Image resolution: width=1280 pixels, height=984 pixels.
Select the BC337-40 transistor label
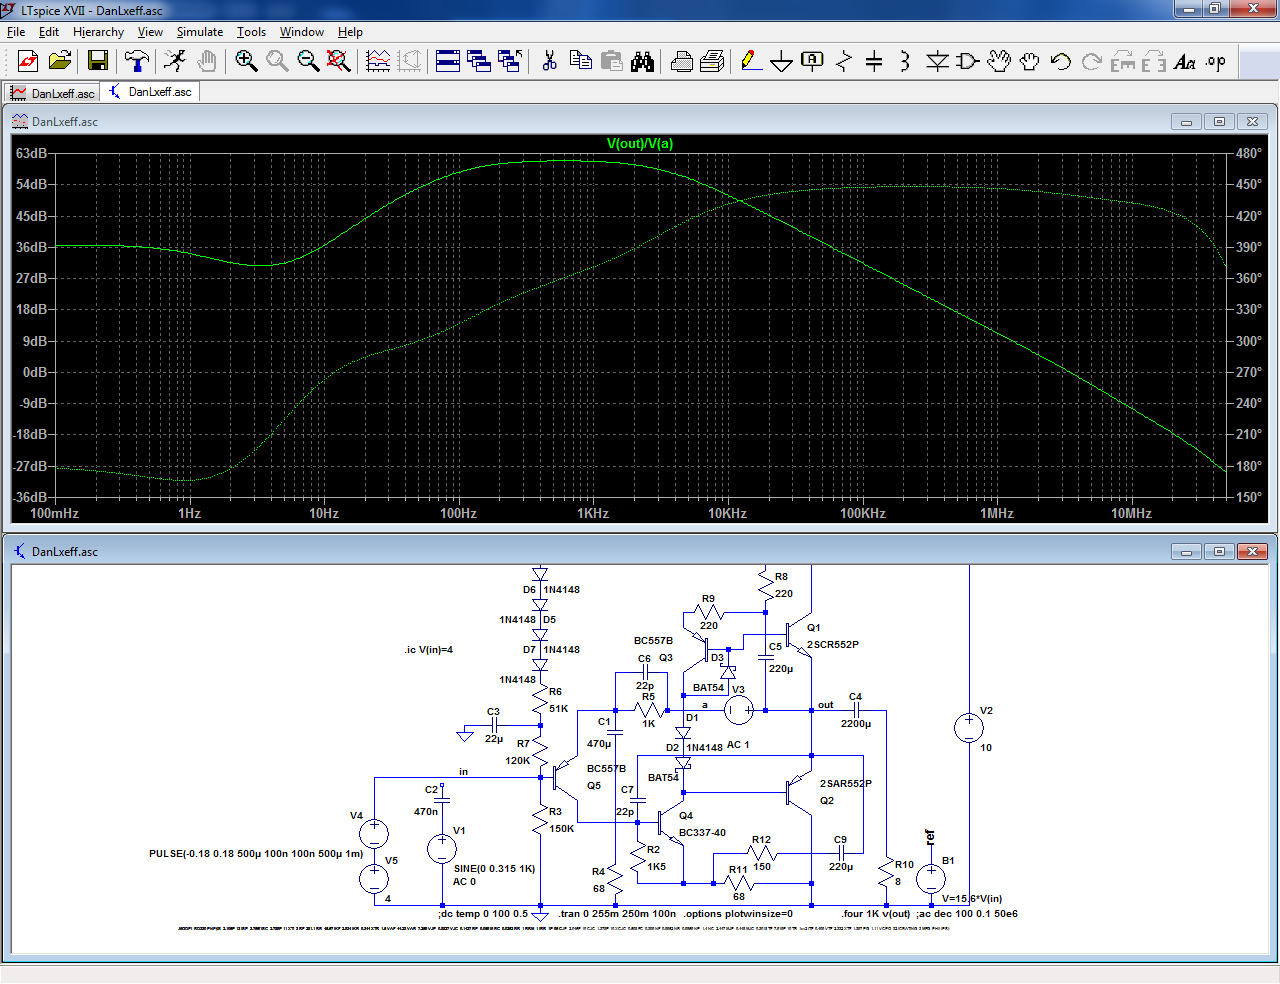(x=702, y=833)
